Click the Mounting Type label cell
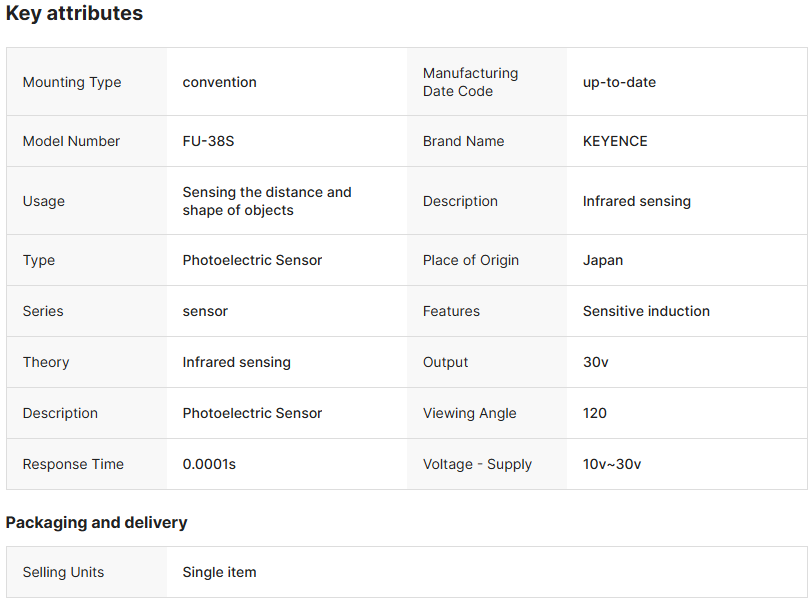Image resolution: width=808 pixels, height=598 pixels. coord(72,82)
